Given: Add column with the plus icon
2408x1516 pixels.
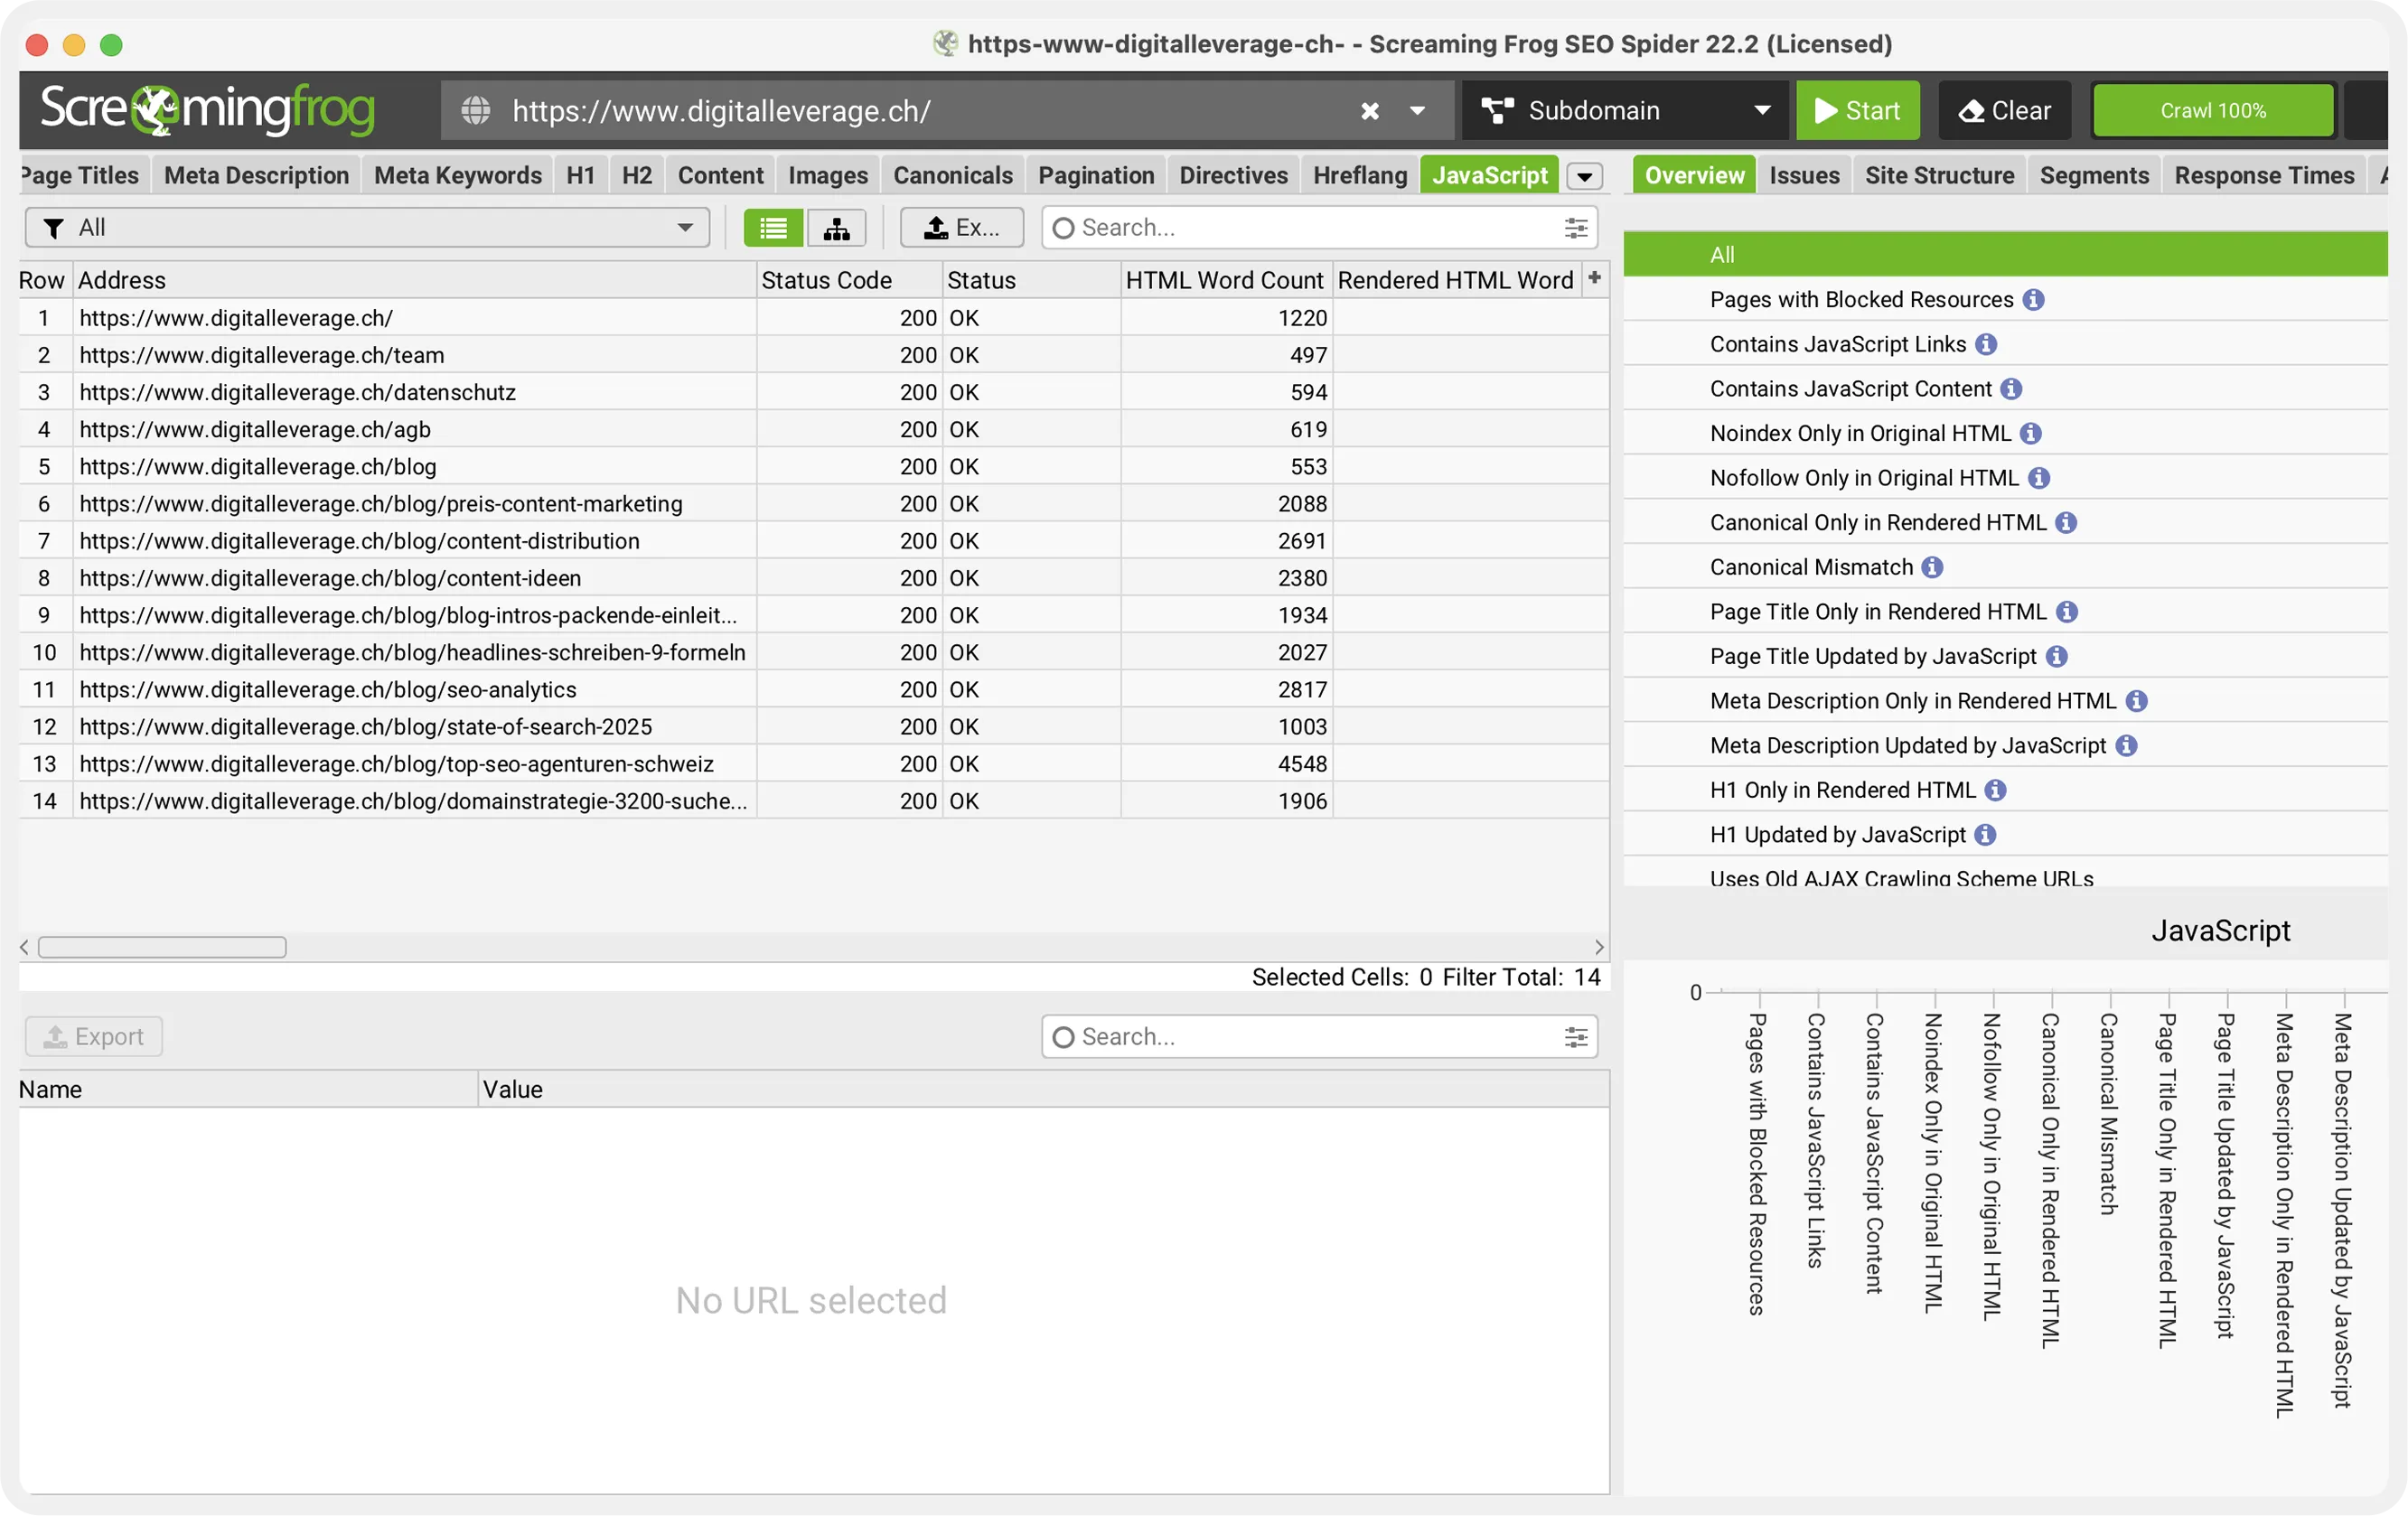Looking at the screenshot, I should click(x=1594, y=279).
